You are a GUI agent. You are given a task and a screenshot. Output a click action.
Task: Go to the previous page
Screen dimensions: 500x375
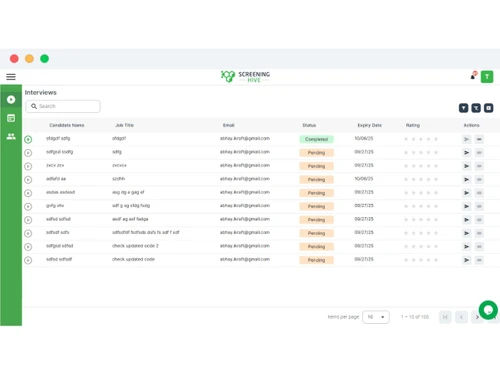(461, 317)
